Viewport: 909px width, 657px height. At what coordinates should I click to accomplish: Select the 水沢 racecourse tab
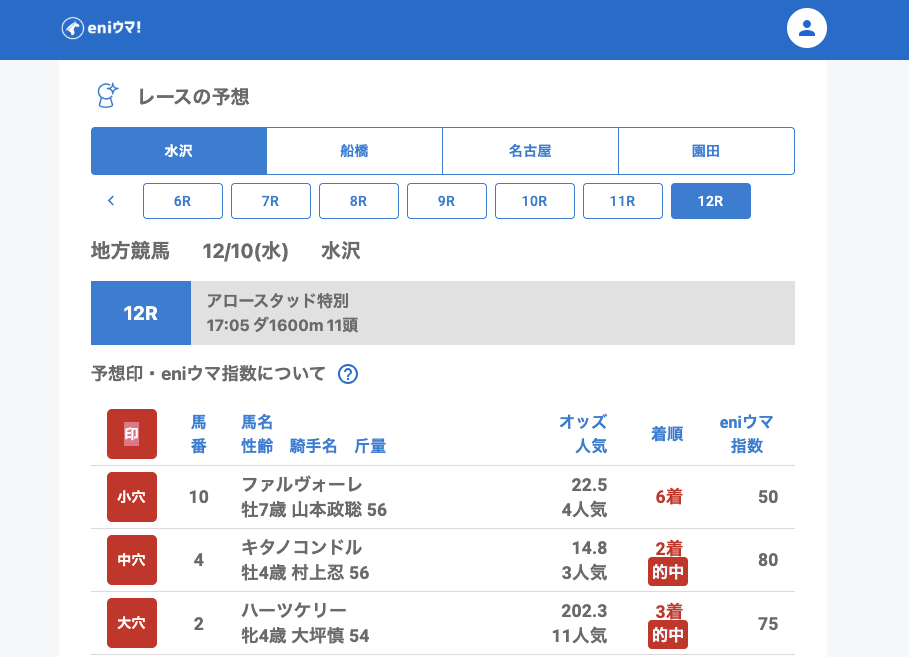tap(179, 151)
